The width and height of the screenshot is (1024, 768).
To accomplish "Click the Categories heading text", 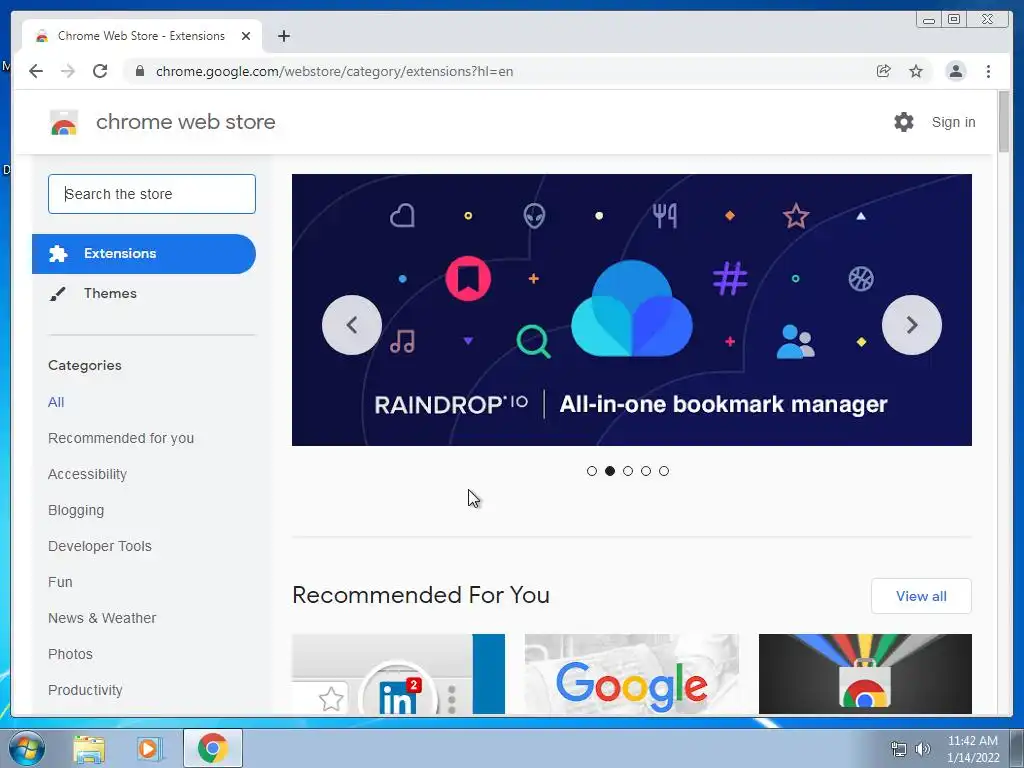I will click(85, 365).
